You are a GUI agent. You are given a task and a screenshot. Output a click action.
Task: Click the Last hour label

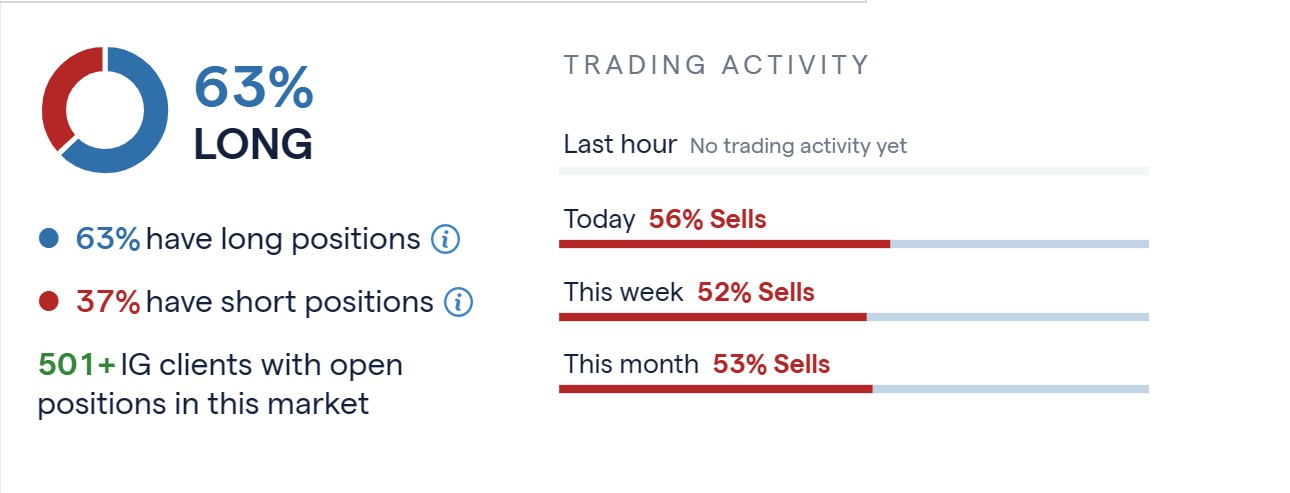[620, 144]
